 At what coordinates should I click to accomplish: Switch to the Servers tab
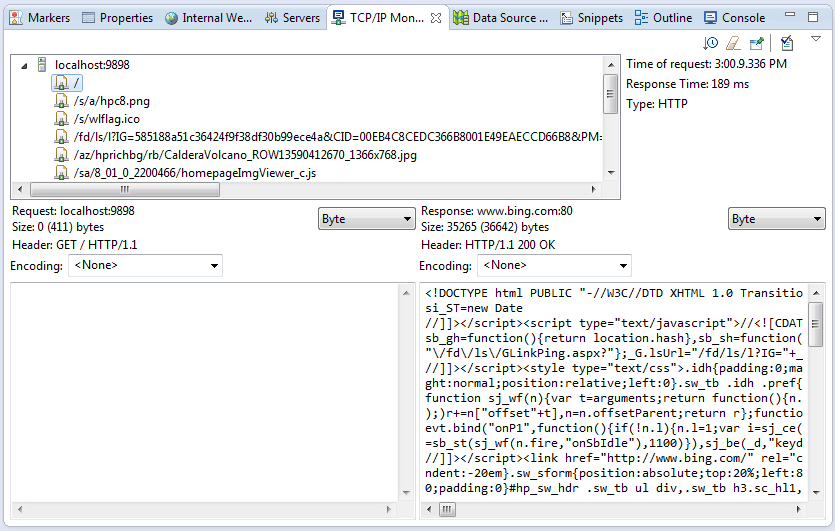point(292,18)
